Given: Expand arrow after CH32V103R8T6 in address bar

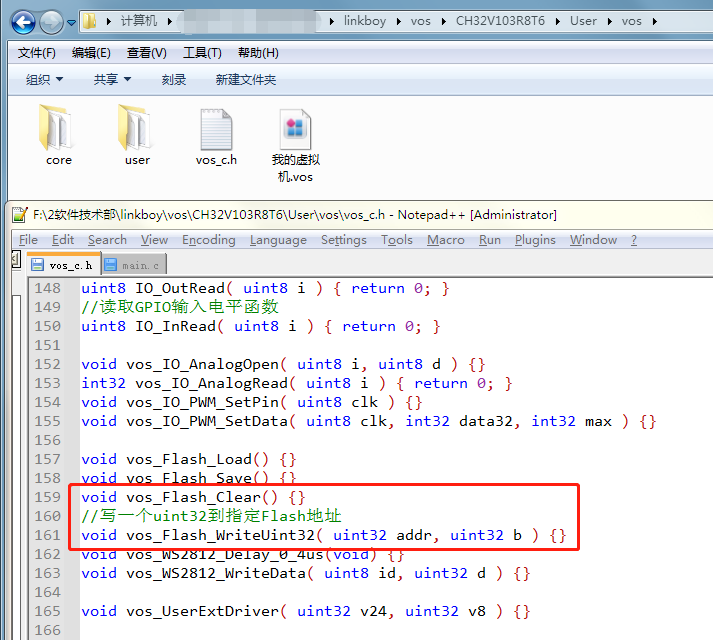Looking at the screenshot, I should point(557,21).
